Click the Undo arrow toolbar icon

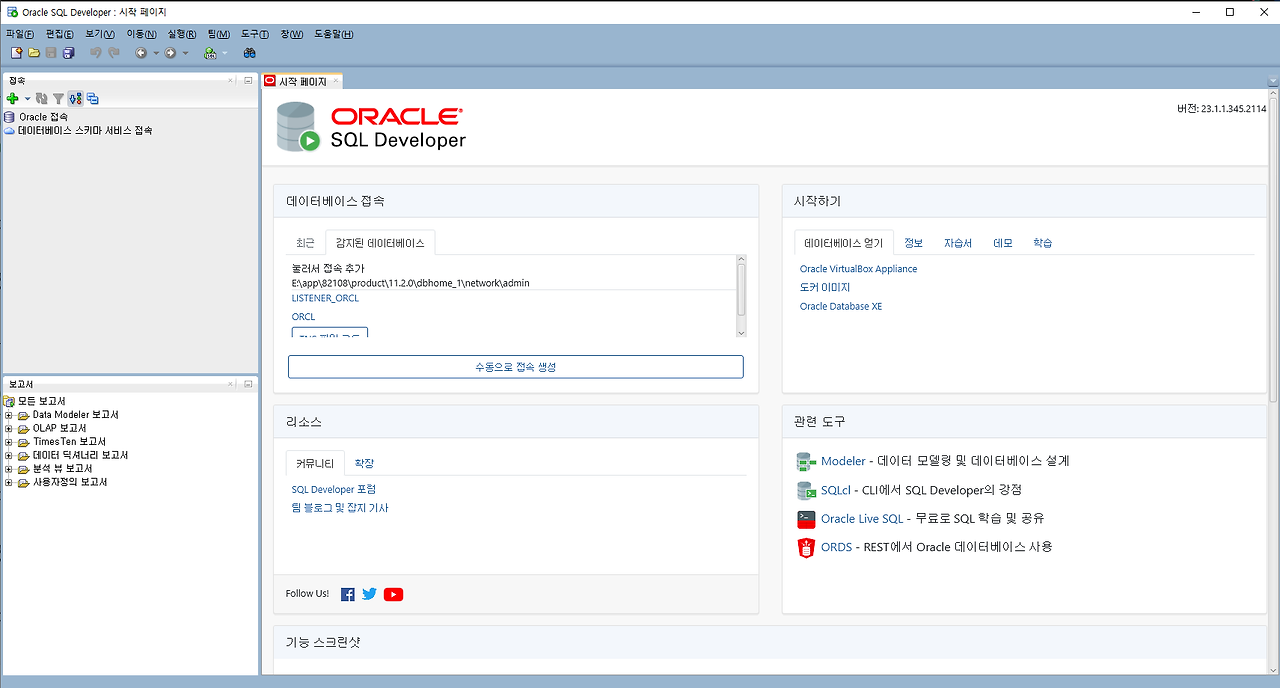tap(96, 53)
